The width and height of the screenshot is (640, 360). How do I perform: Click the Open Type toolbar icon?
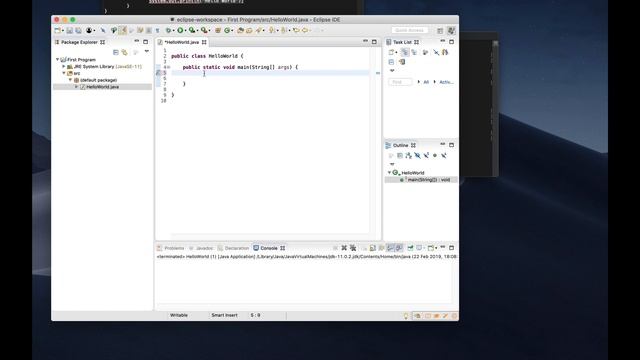[240, 30]
